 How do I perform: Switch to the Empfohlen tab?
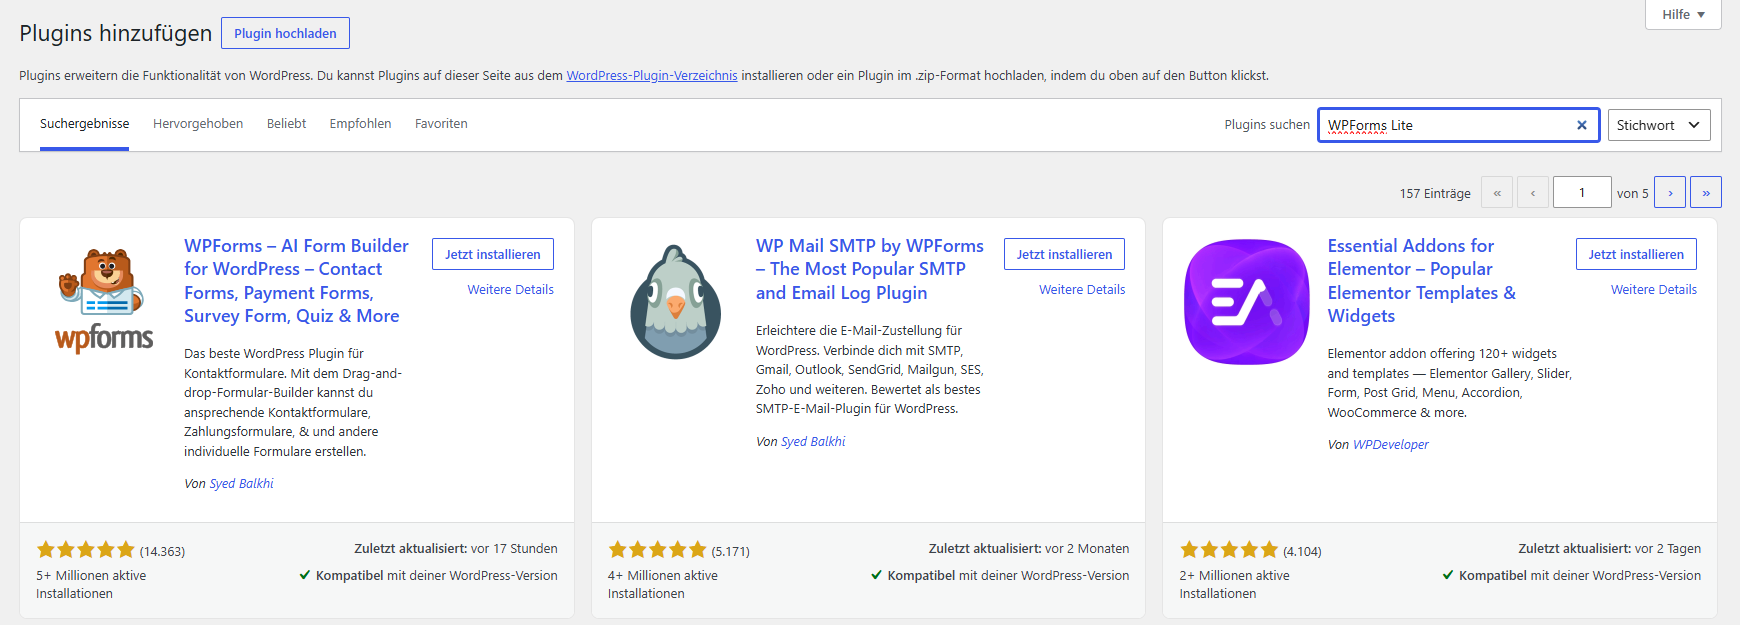(x=361, y=124)
